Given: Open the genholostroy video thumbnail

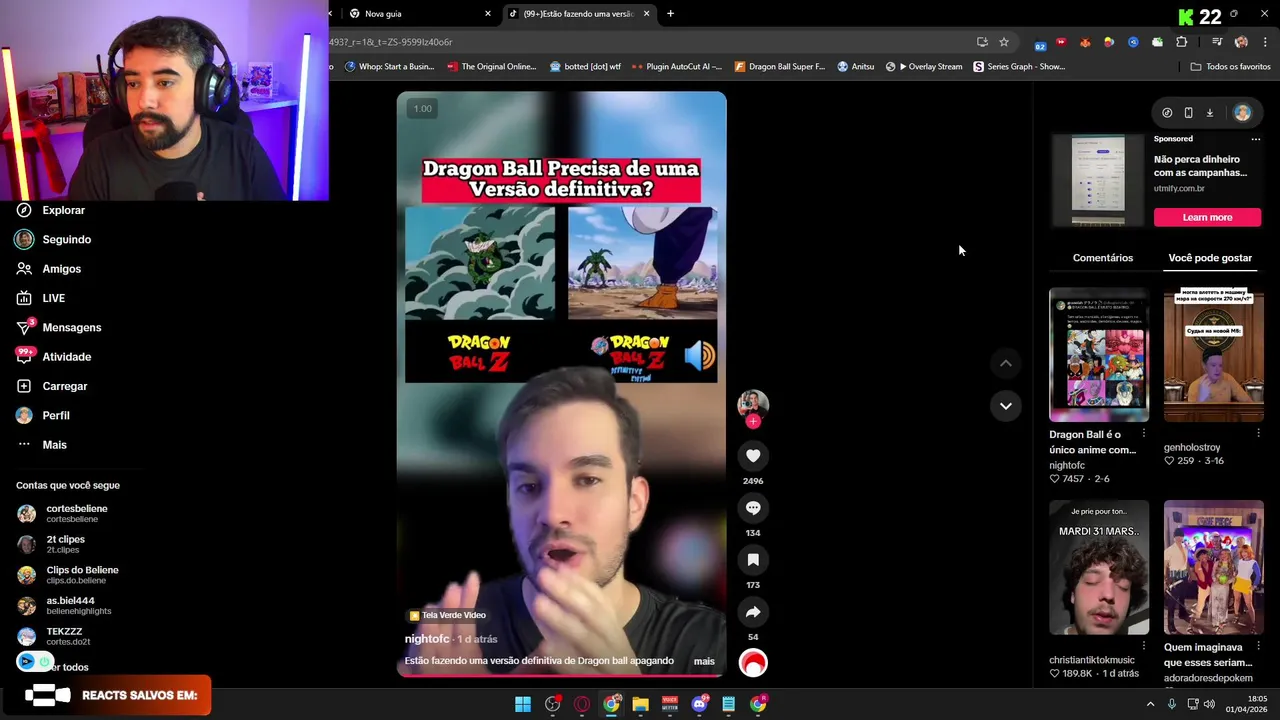Looking at the screenshot, I should tap(1213, 355).
